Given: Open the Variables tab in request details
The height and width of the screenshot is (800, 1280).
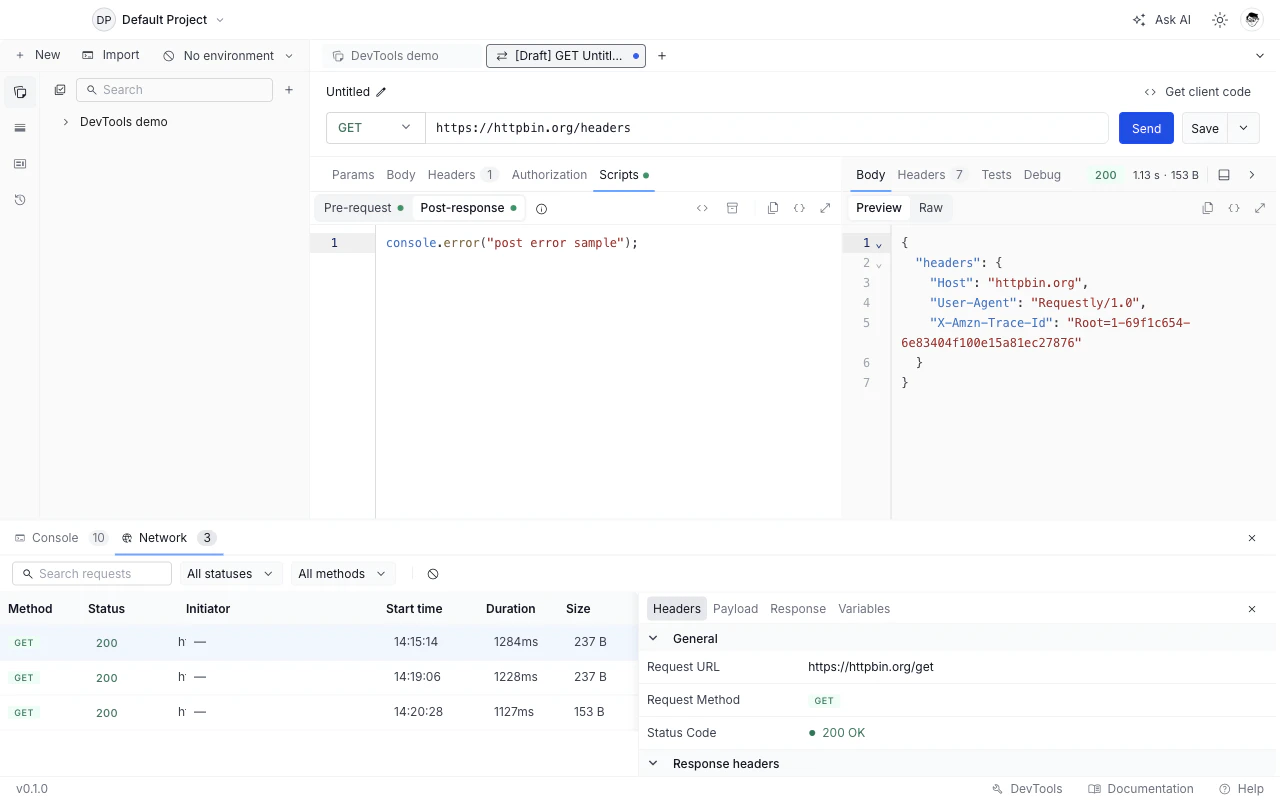Looking at the screenshot, I should click(864, 609).
